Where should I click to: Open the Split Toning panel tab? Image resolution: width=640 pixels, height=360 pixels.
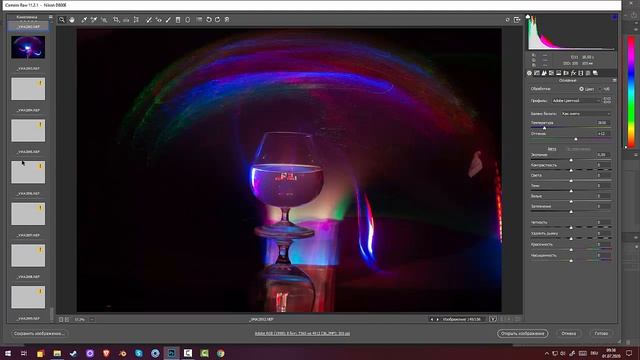click(559, 73)
